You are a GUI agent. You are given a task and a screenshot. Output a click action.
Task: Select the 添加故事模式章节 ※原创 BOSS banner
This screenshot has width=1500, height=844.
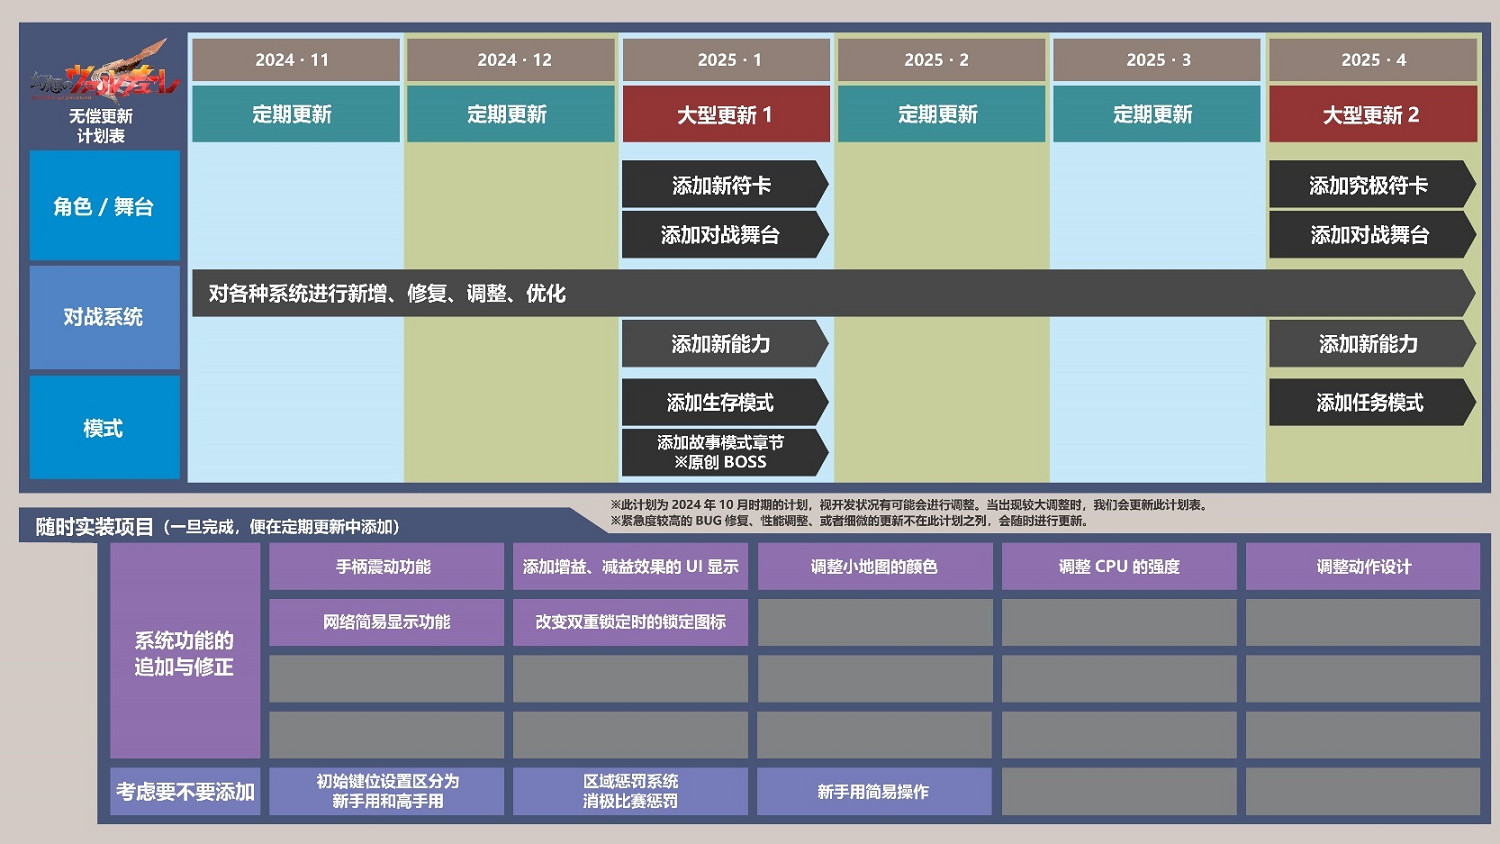[722, 453]
